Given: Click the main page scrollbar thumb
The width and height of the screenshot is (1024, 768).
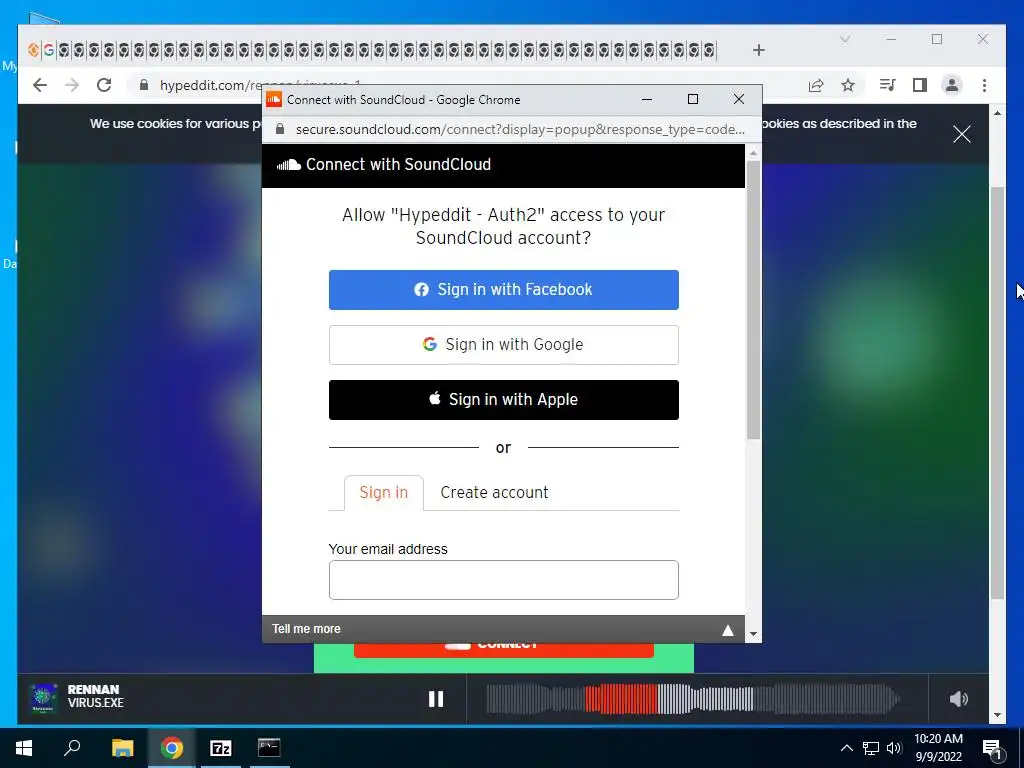Looking at the screenshot, I should coord(997,392).
